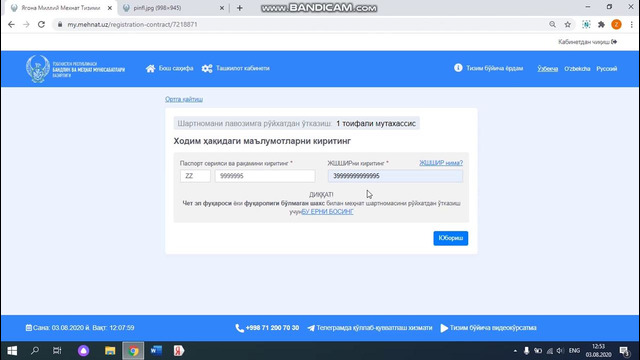Screen dimensions: 640x360
Task: Click БУ ЕРНИ БОСИНГ link
Action: 327,211
